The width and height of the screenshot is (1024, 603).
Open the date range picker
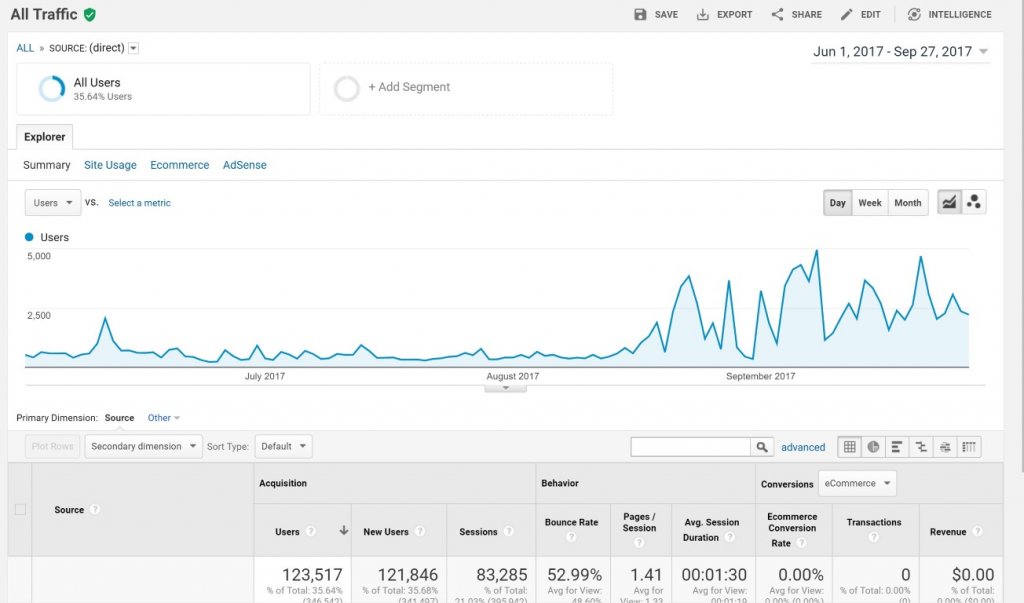click(901, 52)
